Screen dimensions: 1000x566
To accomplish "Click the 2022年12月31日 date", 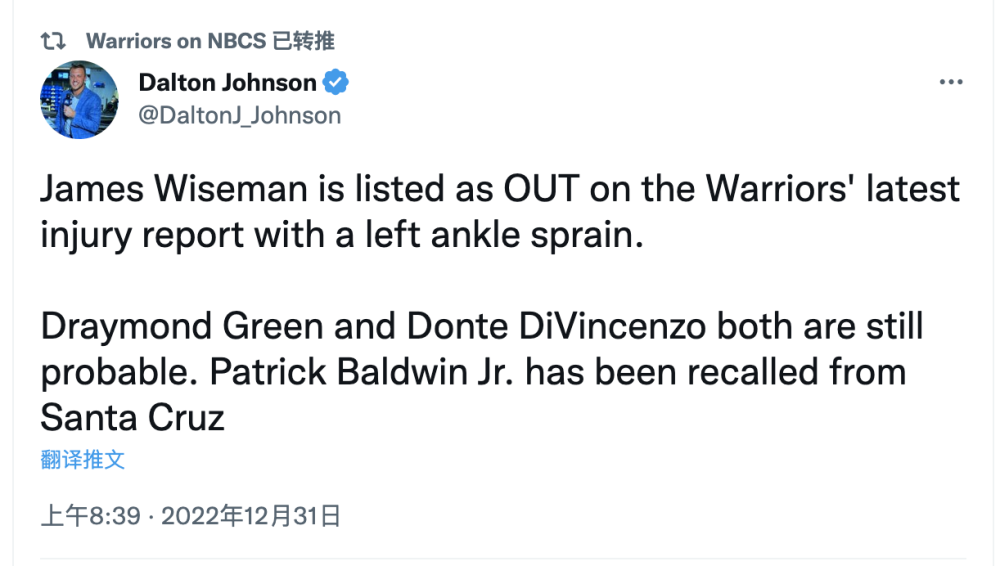I will 251,516.
